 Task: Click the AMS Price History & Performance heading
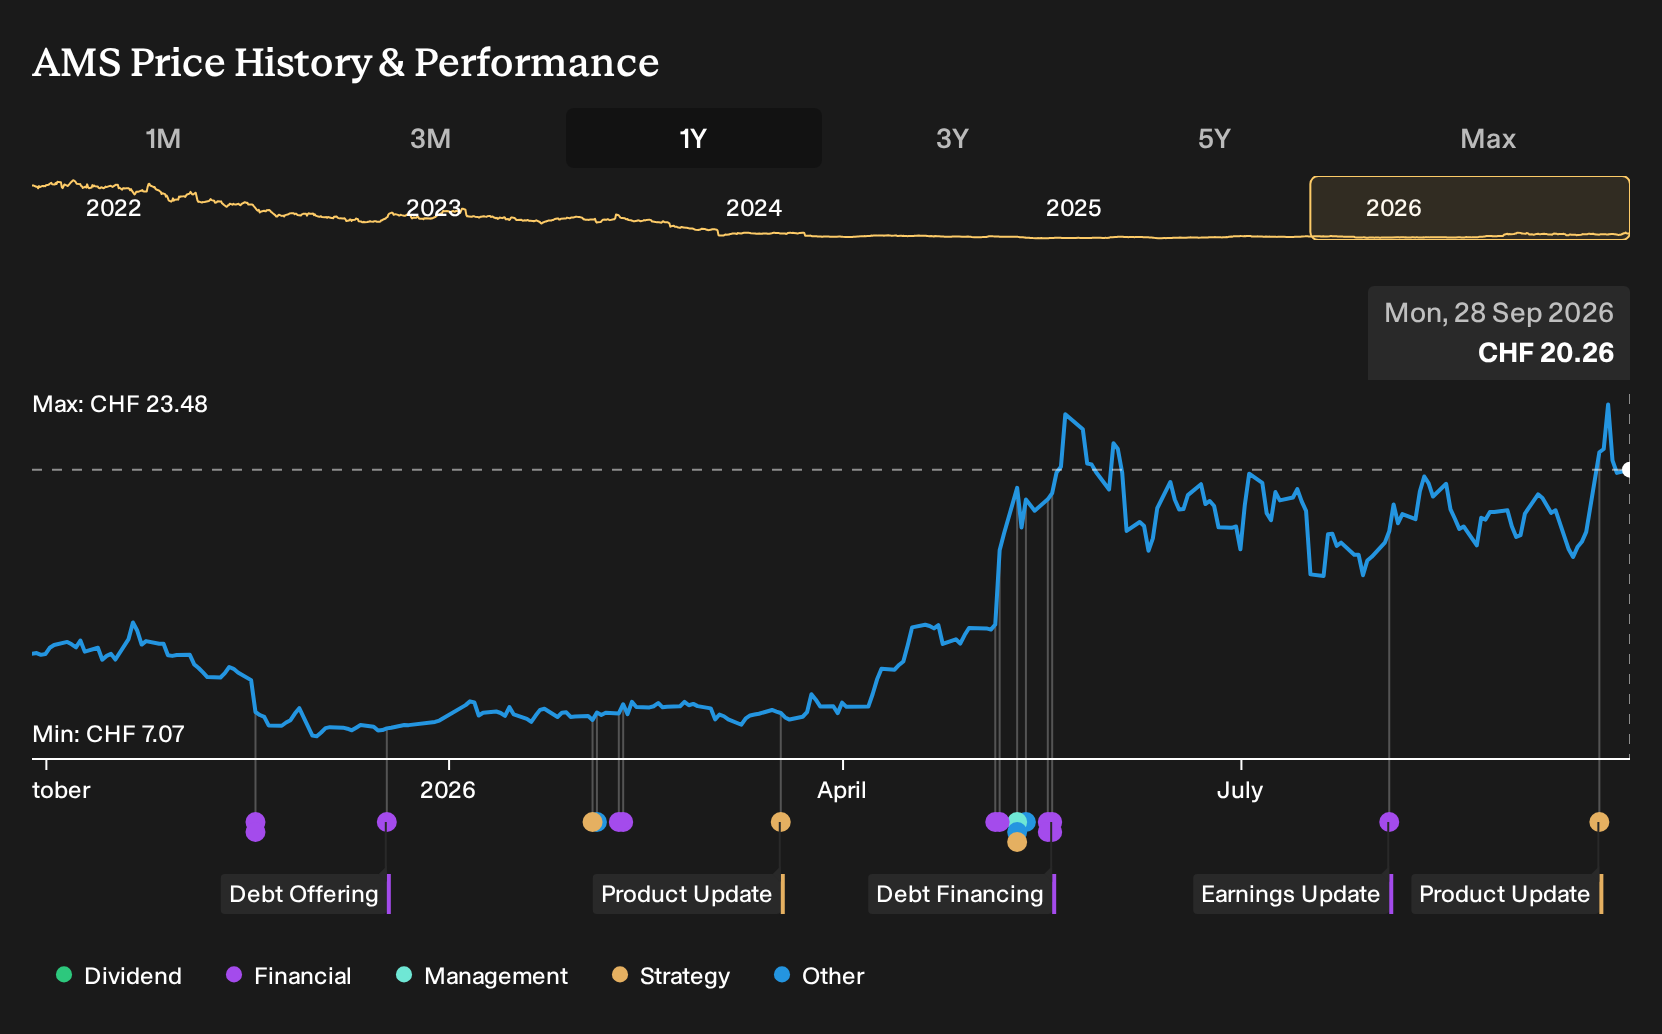[x=346, y=62]
